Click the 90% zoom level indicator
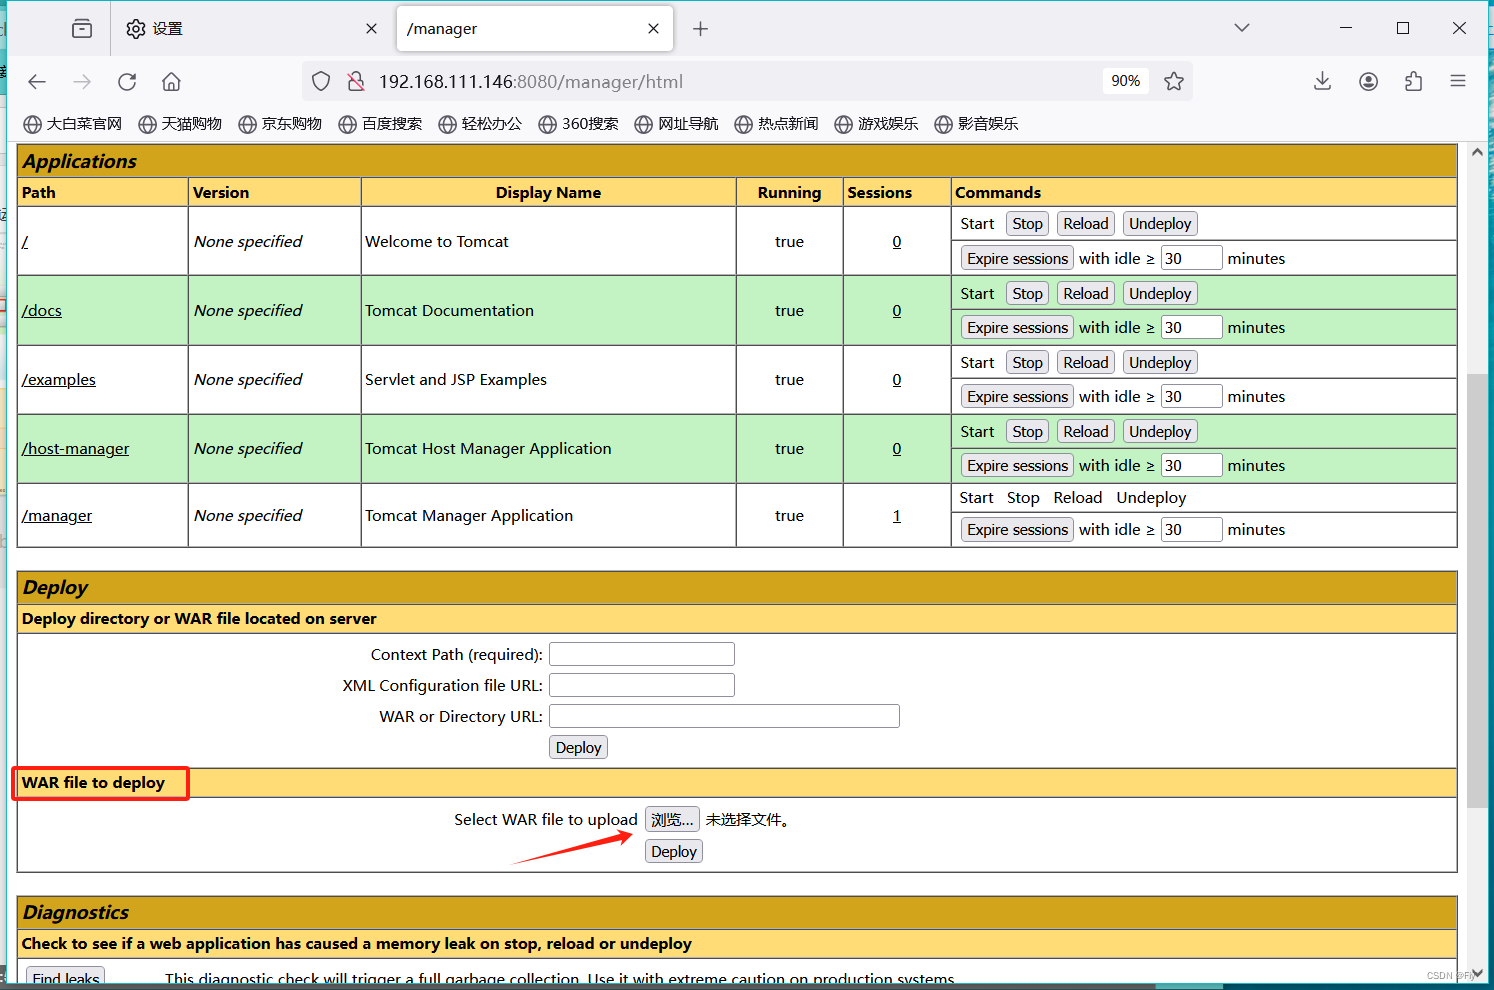Viewport: 1494px width, 990px height. (x=1125, y=81)
